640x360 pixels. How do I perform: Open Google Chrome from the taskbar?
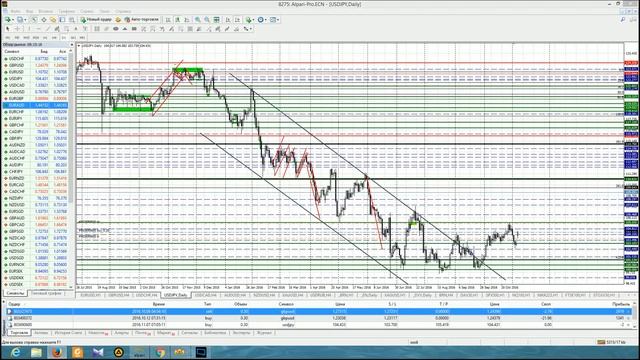point(160,352)
